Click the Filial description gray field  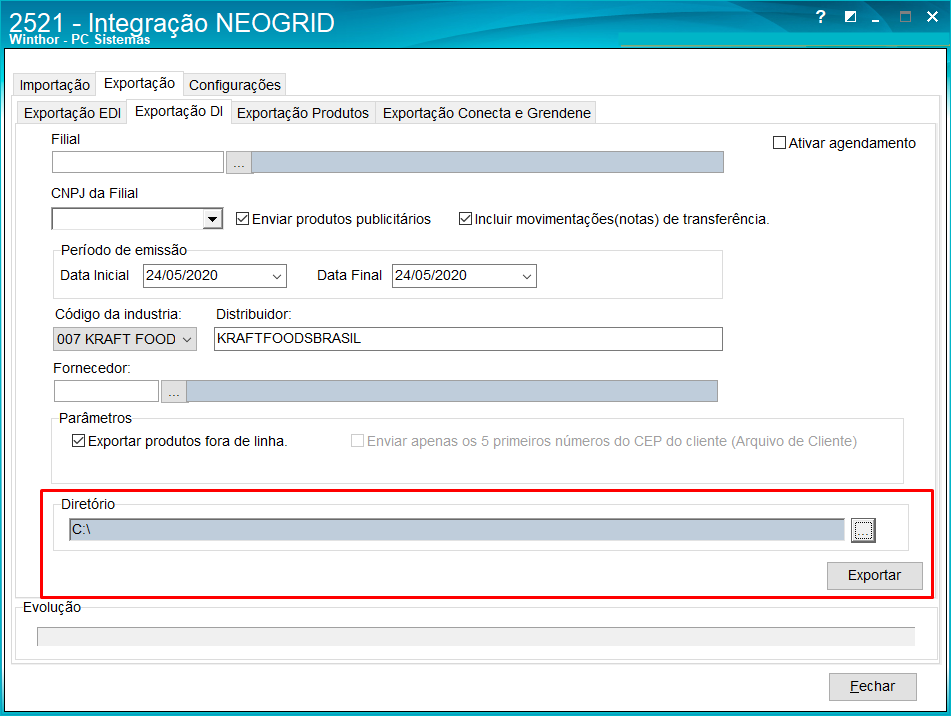488,162
